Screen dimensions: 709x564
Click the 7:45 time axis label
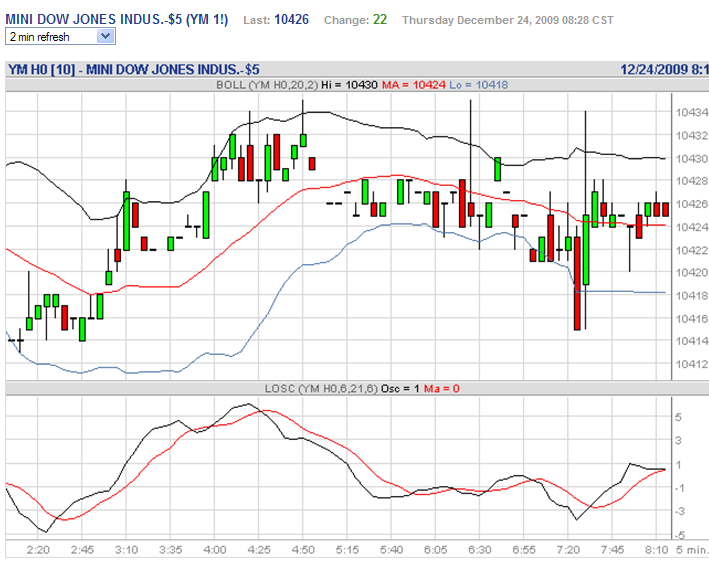pos(612,550)
